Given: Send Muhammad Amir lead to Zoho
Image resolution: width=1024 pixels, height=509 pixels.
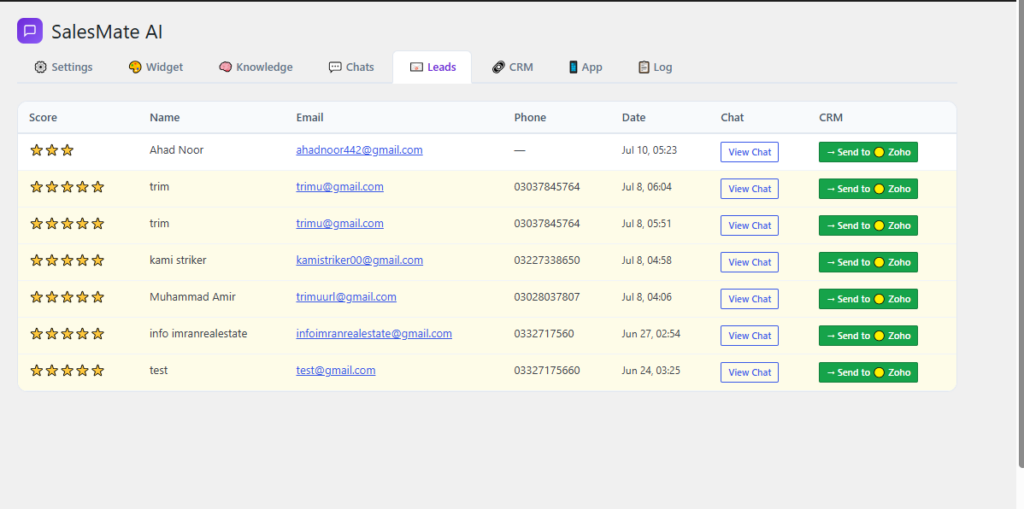Looking at the screenshot, I should coord(869,299).
